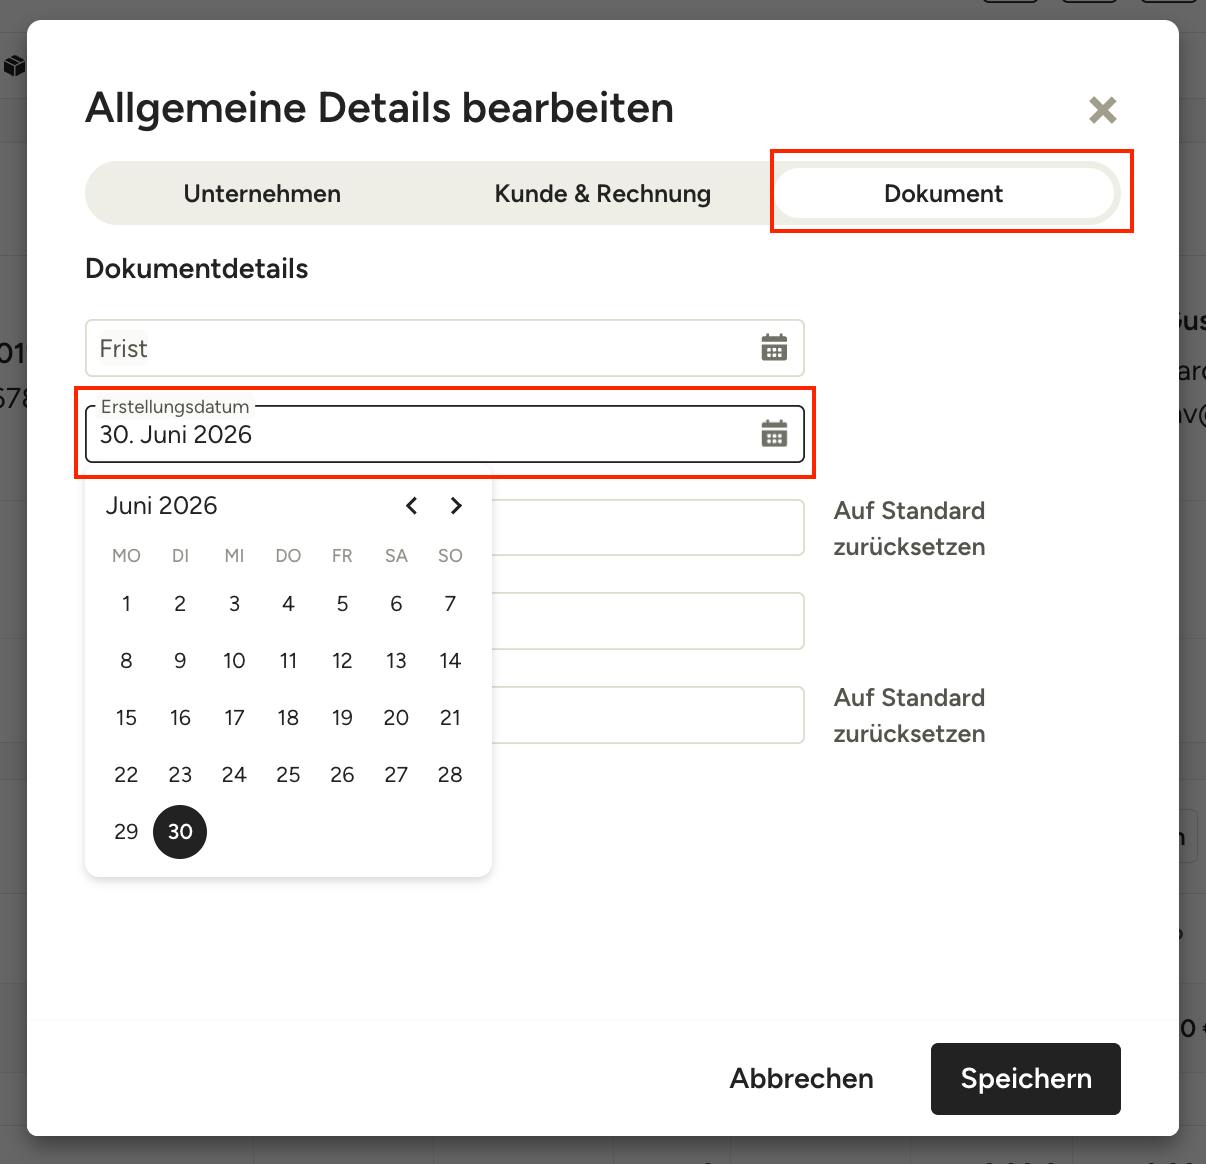This screenshot has height=1164, width=1206.
Task: Click into the Frist input field
Action: point(445,348)
